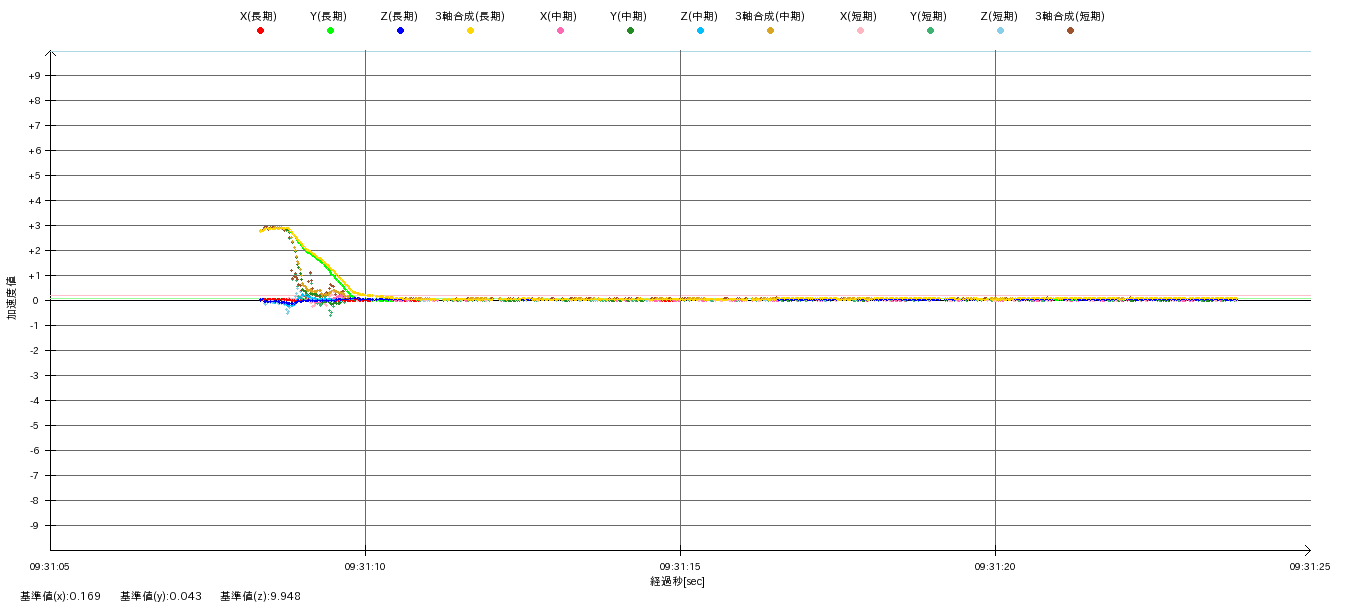The width and height of the screenshot is (1350, 610).
Task: Hide the Y(中期) series via legend label
Action: (628, 17)
